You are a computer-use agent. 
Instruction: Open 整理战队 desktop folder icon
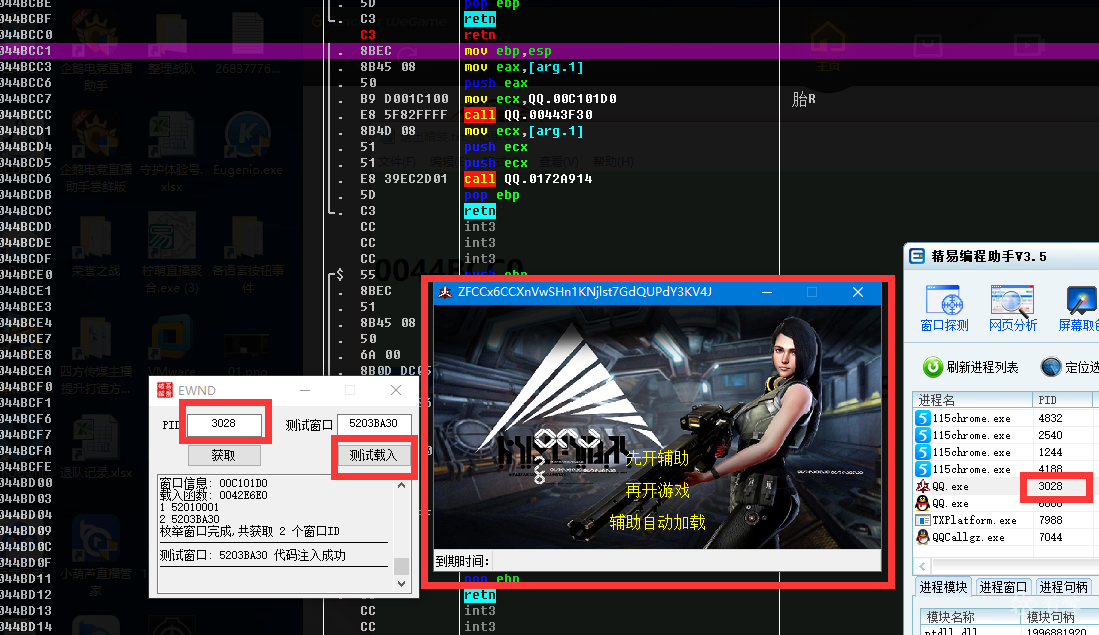coord(172,42)
